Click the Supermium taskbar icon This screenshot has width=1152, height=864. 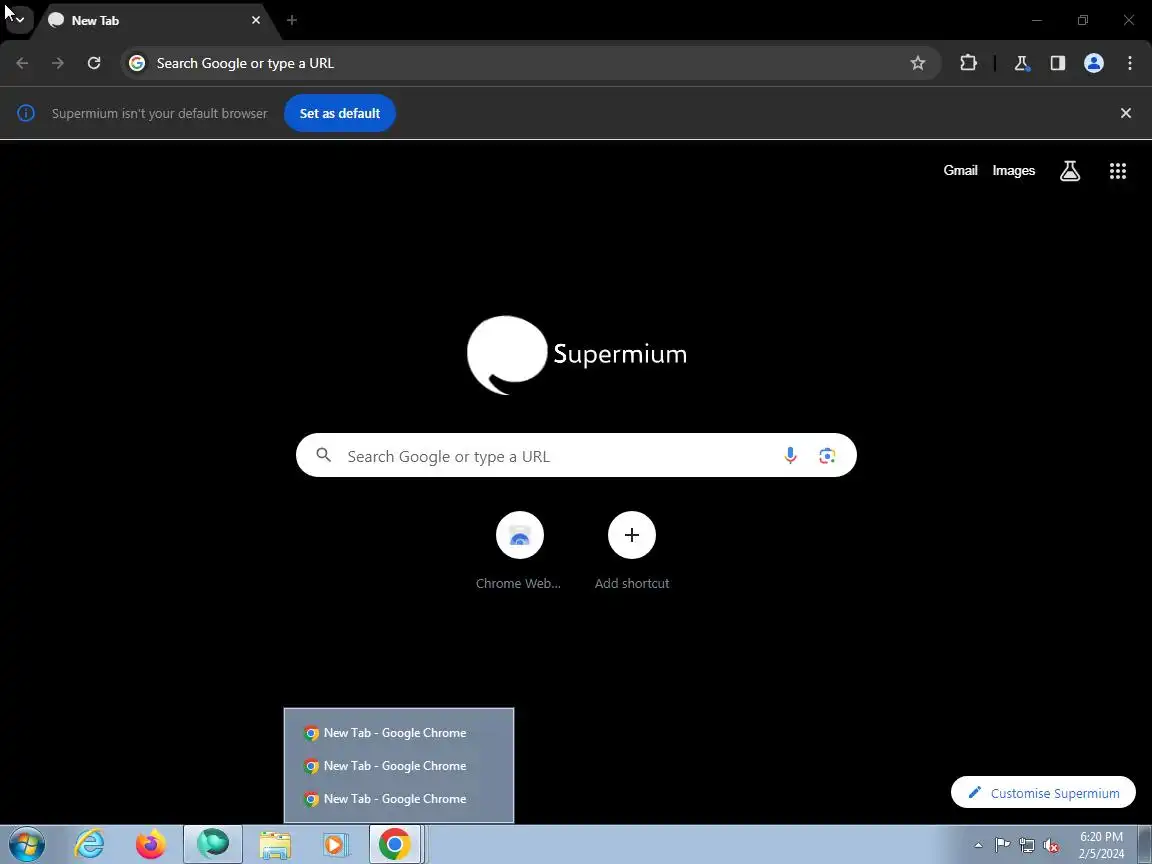tap(213, 845)
